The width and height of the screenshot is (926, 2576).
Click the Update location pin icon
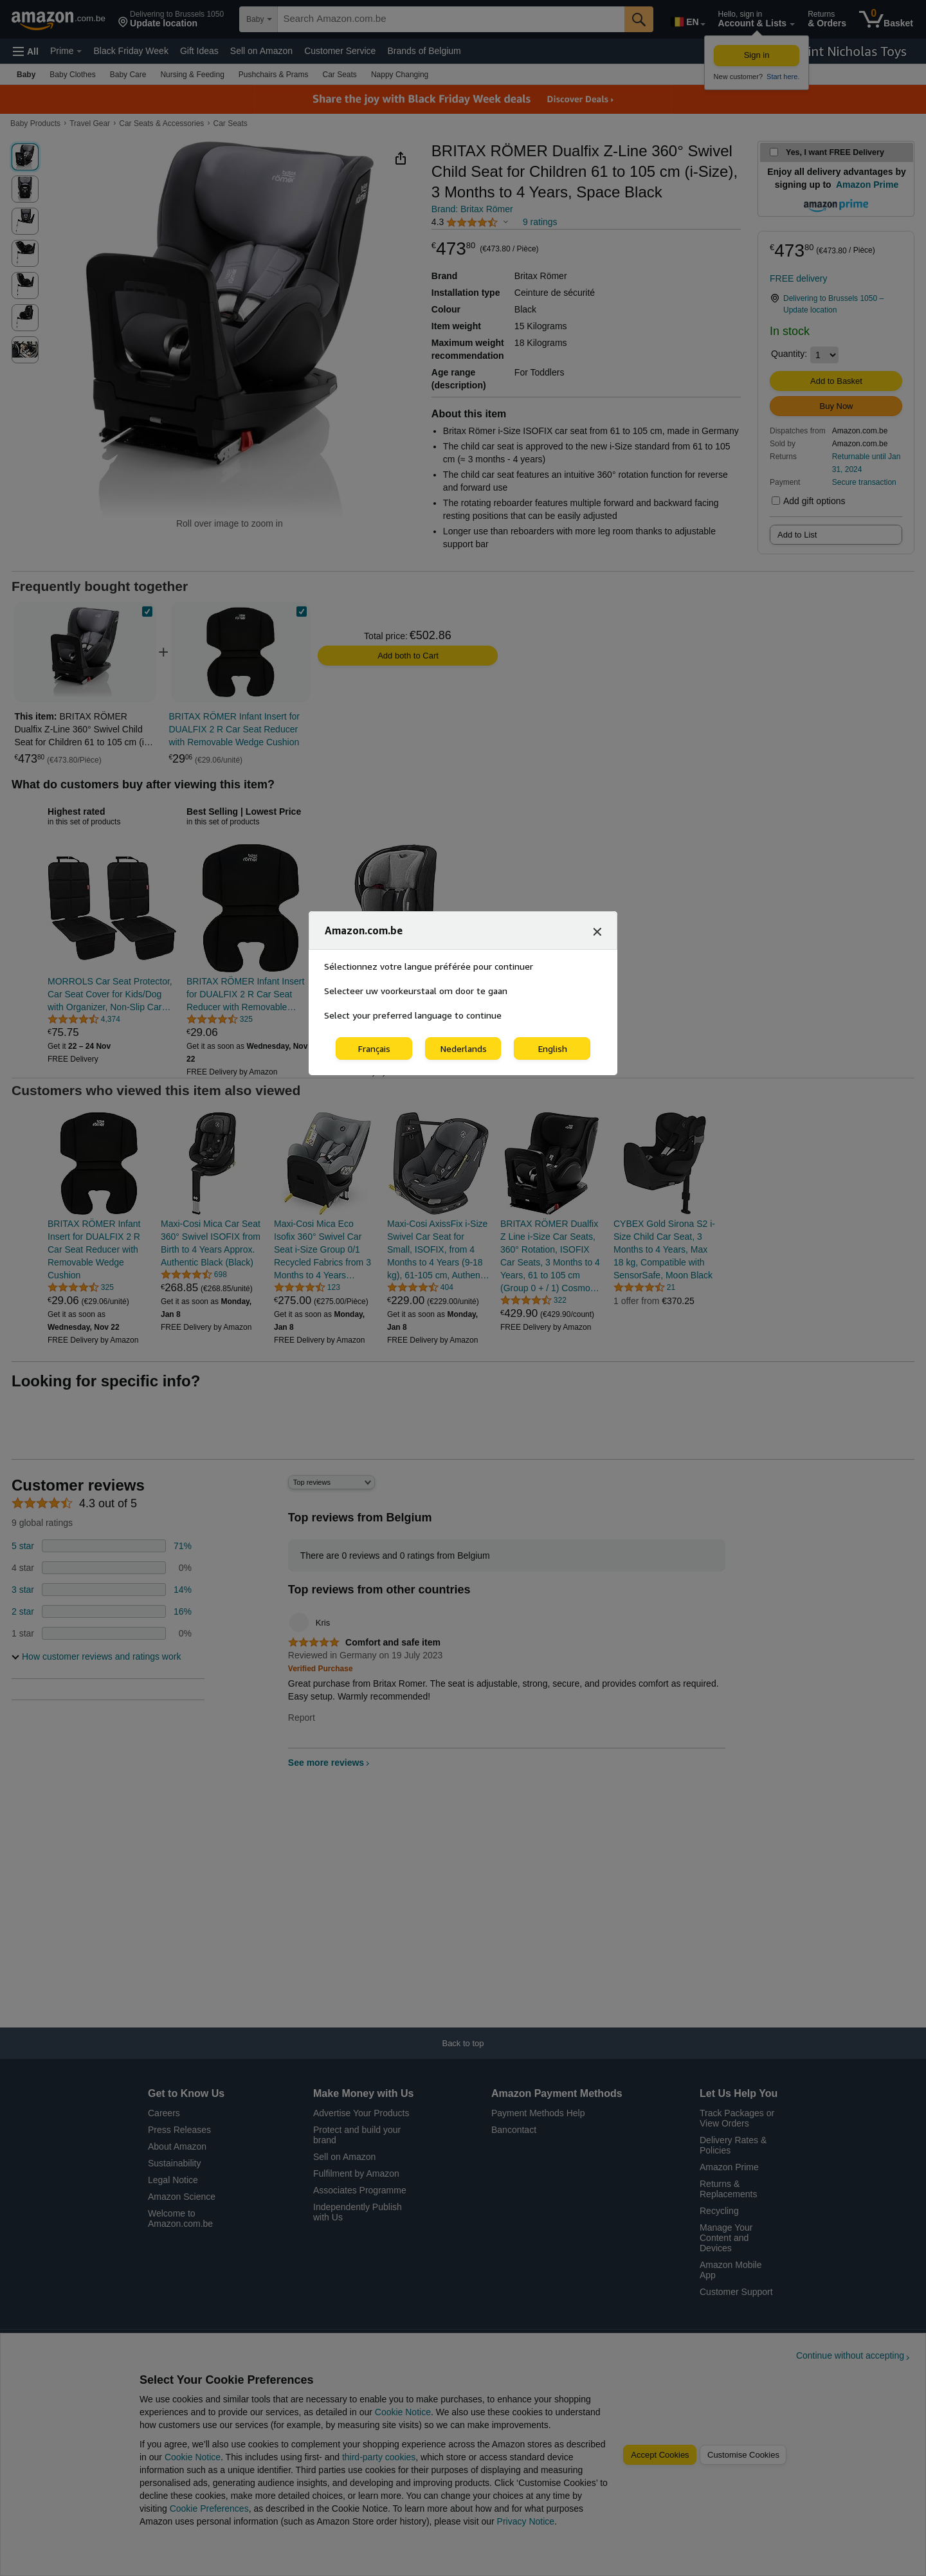point(123,21)
